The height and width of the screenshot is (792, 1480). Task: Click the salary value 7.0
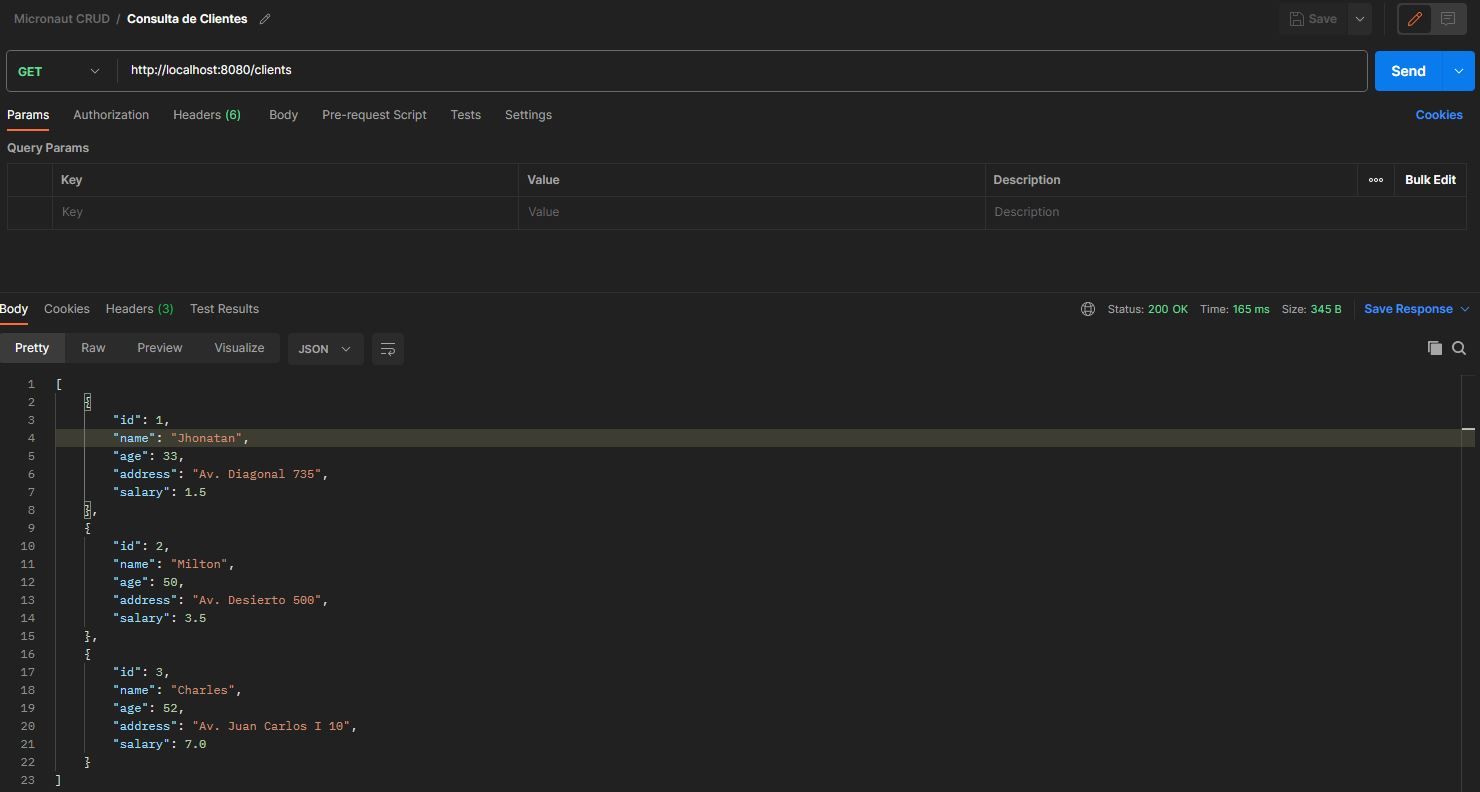click(196, 744)
